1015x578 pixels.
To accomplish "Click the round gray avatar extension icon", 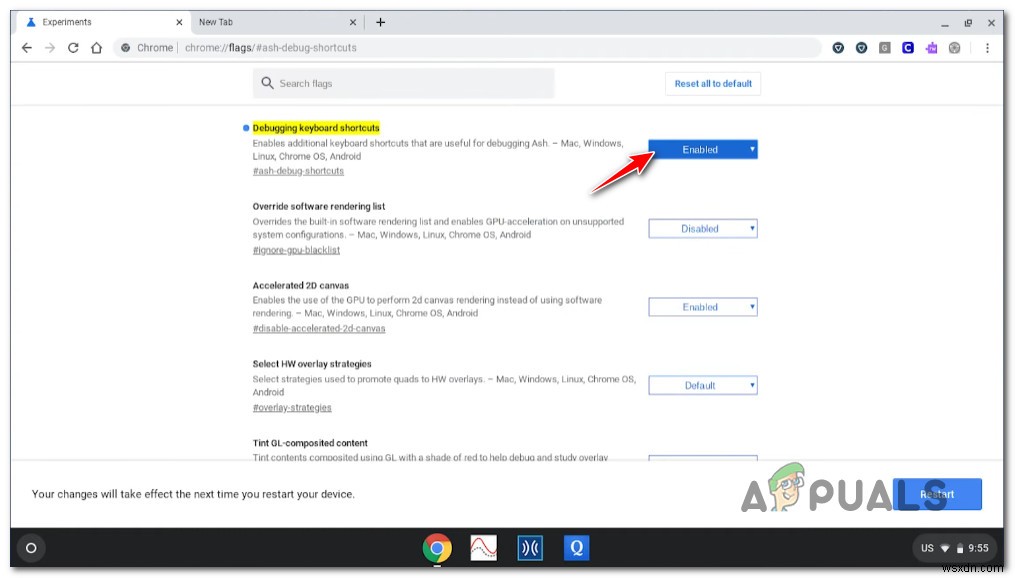I will tap(955, 48).
